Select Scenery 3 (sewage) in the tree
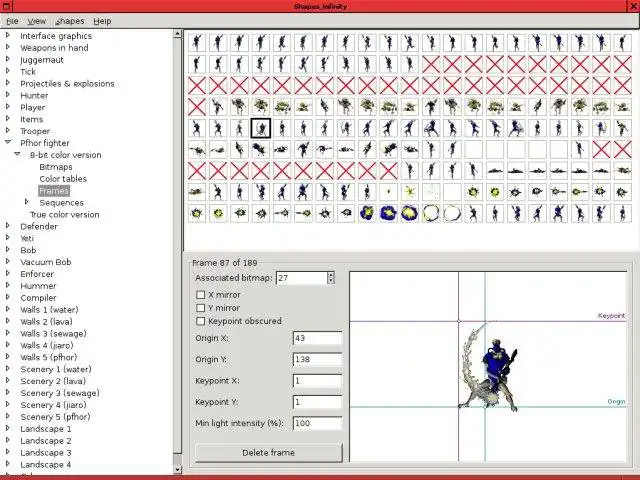The width and height of the screenshot is (640, 480). pos(60,393)
